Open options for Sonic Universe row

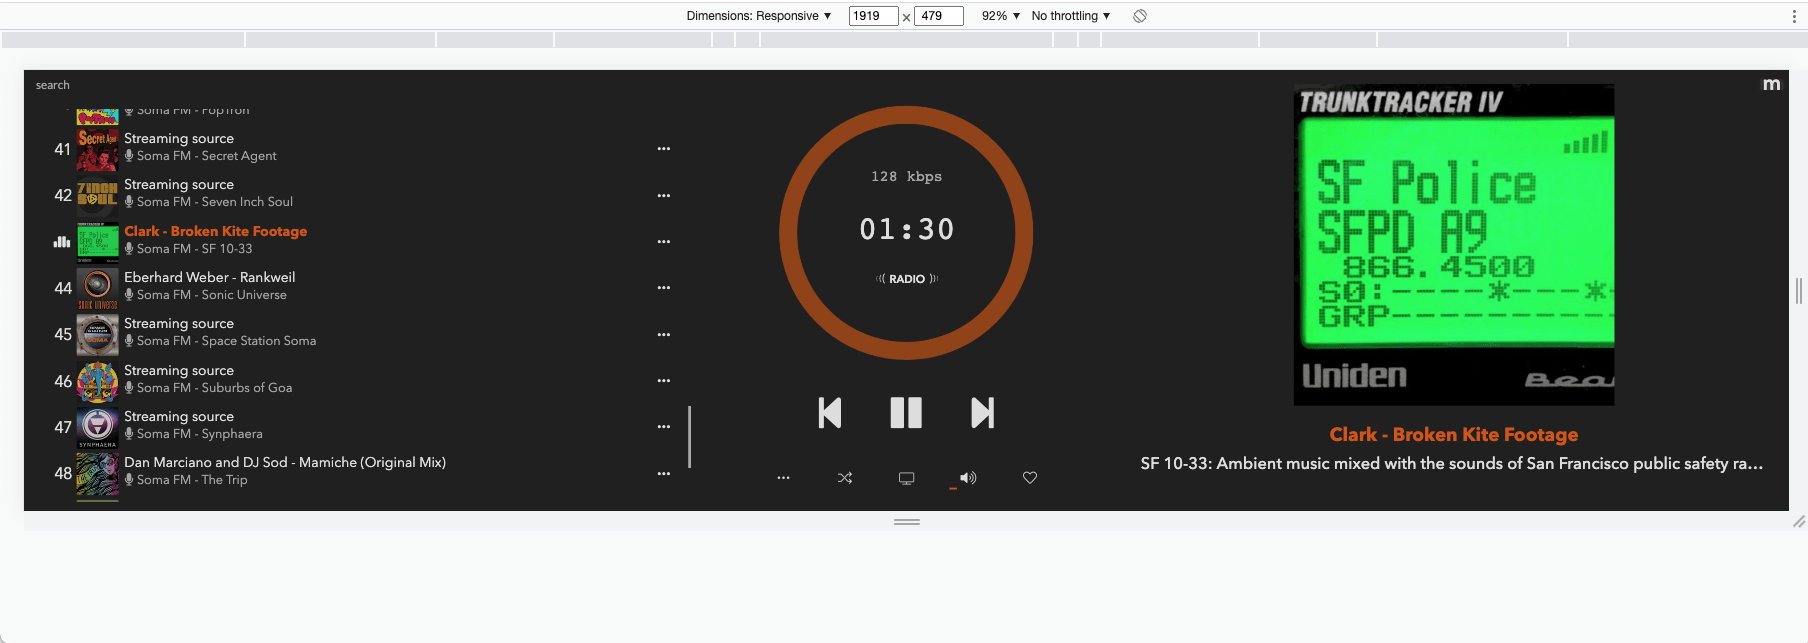click(x=664, y=288)
